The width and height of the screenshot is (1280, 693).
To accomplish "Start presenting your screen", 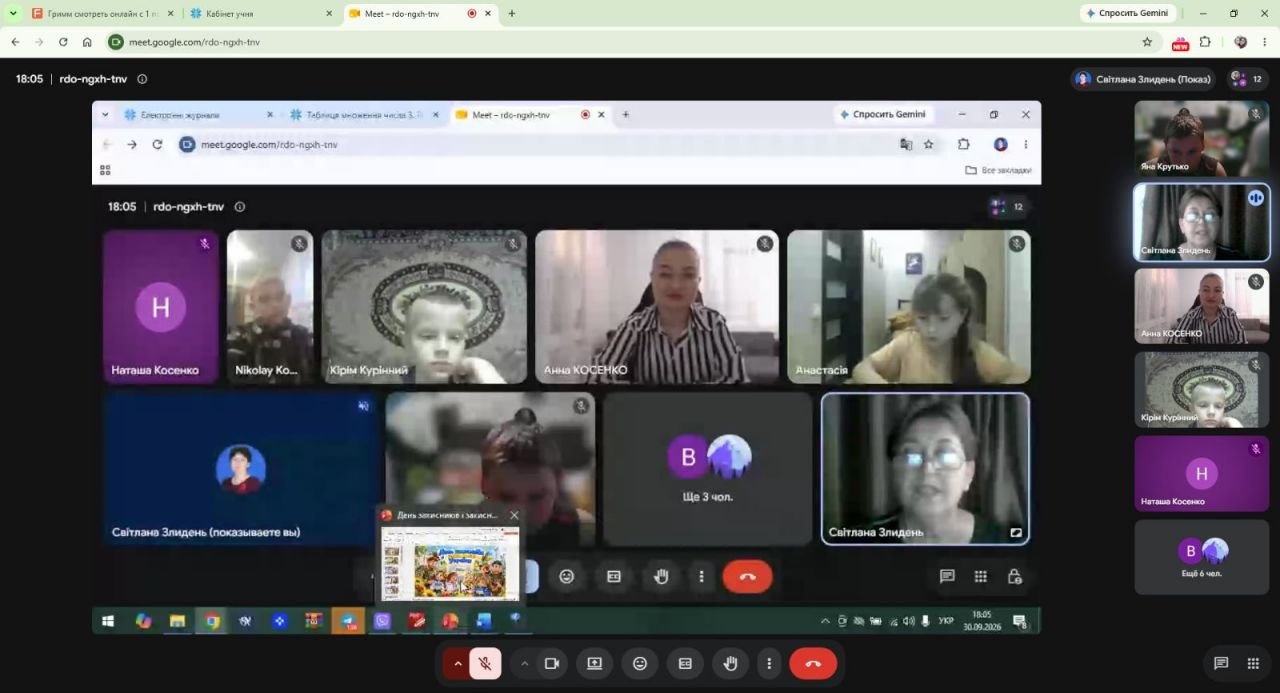I will pos(595,663).
